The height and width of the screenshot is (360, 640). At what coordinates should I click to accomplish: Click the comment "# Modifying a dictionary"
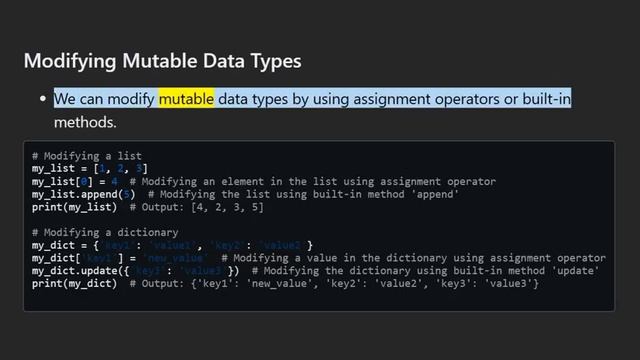coord(105,233)
